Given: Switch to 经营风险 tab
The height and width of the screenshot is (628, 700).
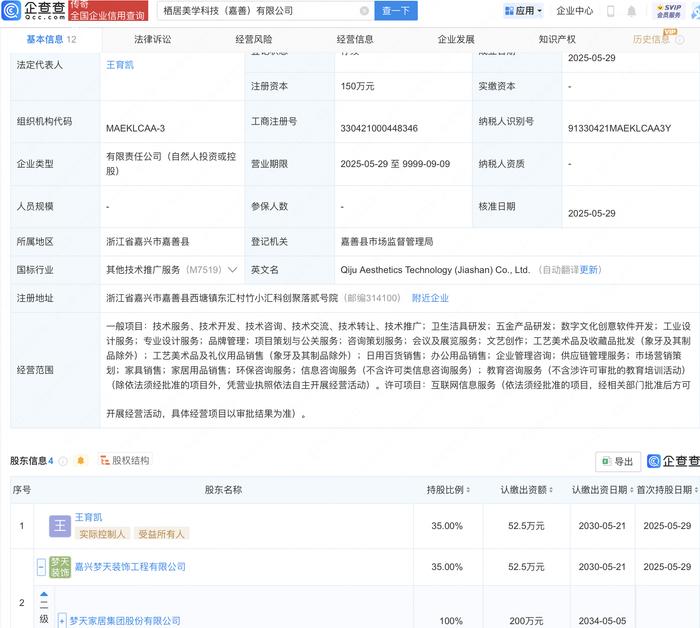Looking at the screenshot, I should click(x=254, y=39).
